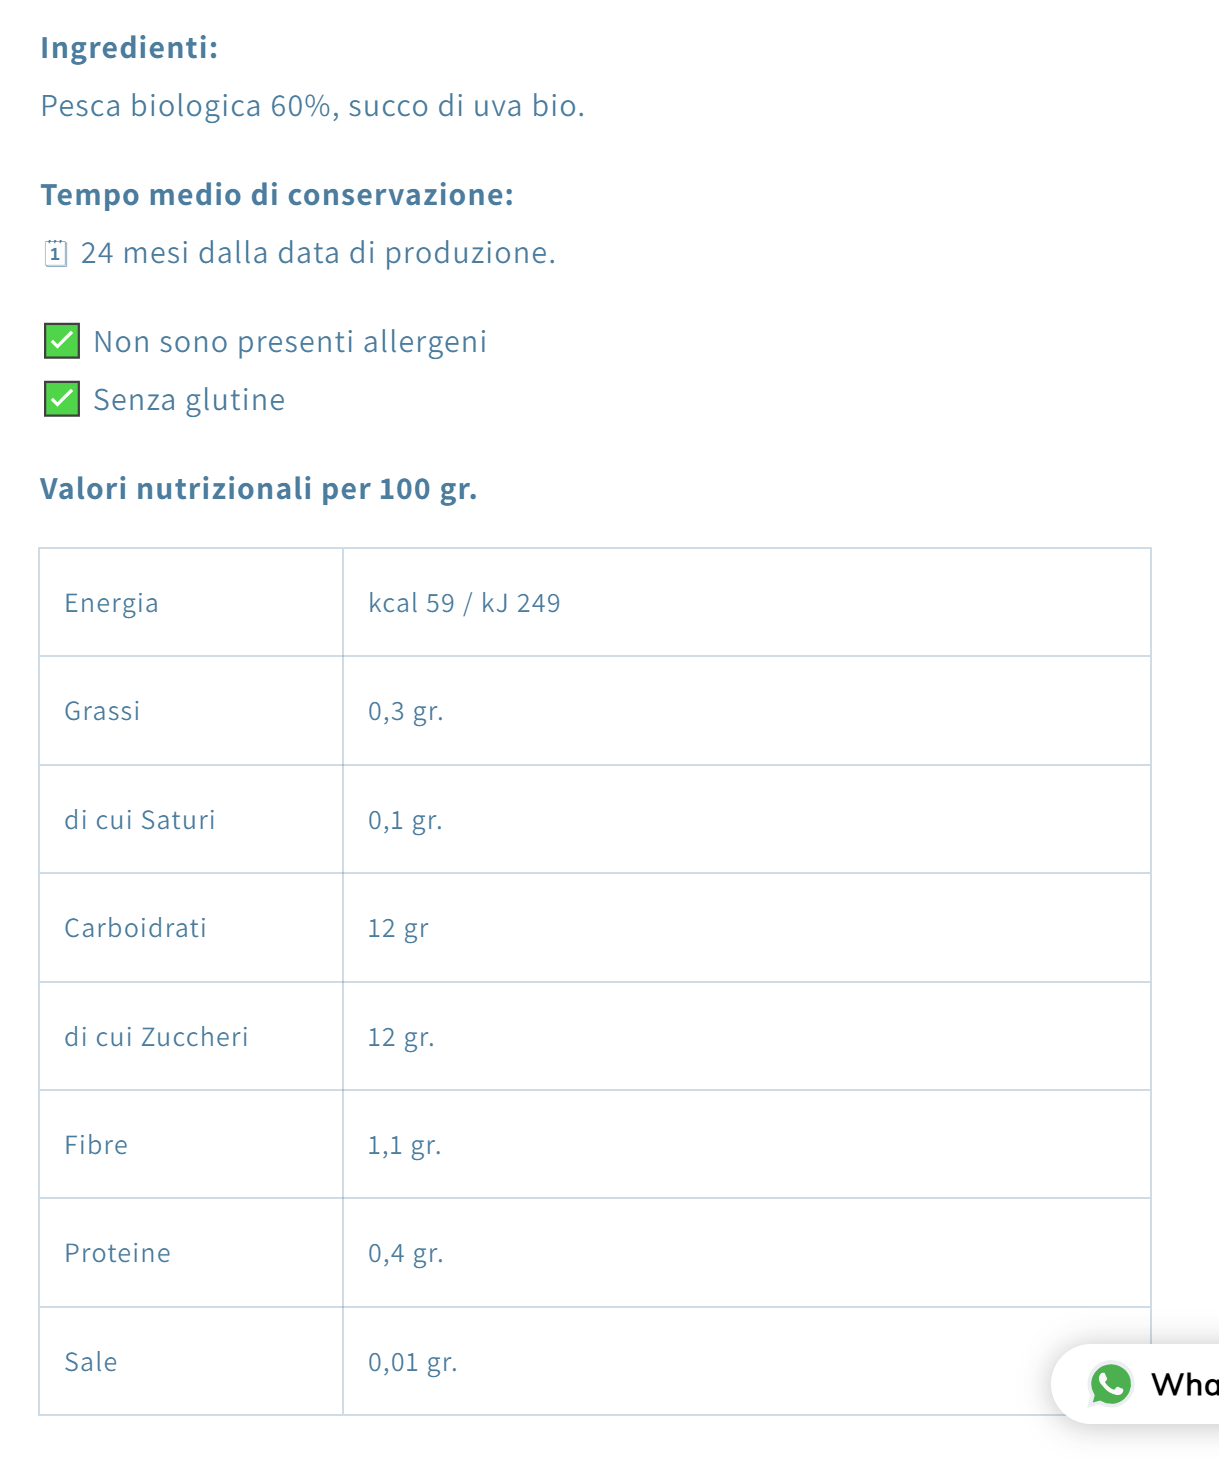Viewport: 1219px width, 1459px height.
Task: Select the Fibre value 1,1 gr.
Action: [404, 1145]
